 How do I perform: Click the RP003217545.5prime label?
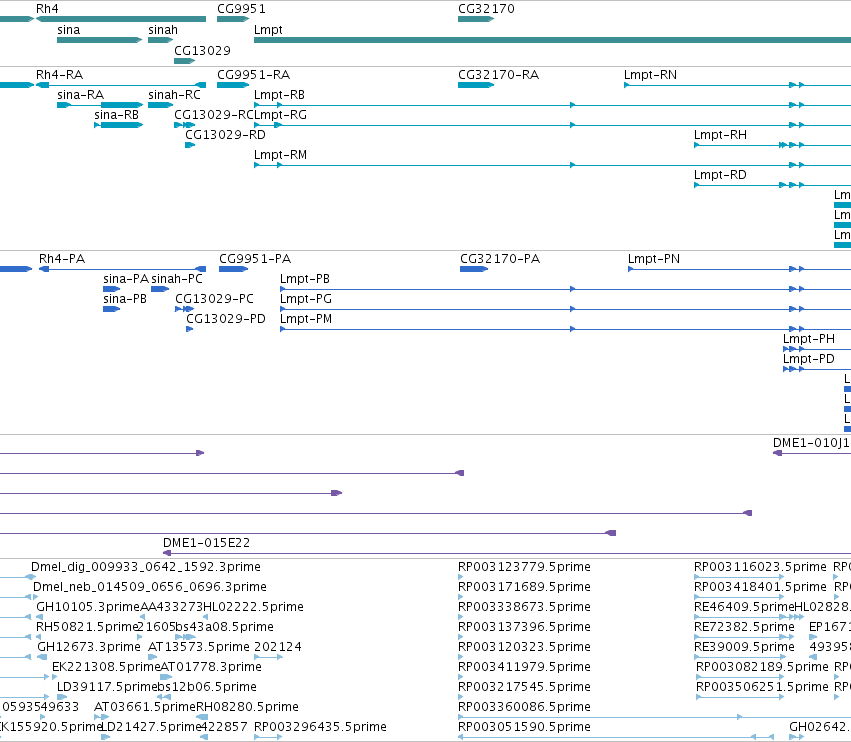(524, 687)
